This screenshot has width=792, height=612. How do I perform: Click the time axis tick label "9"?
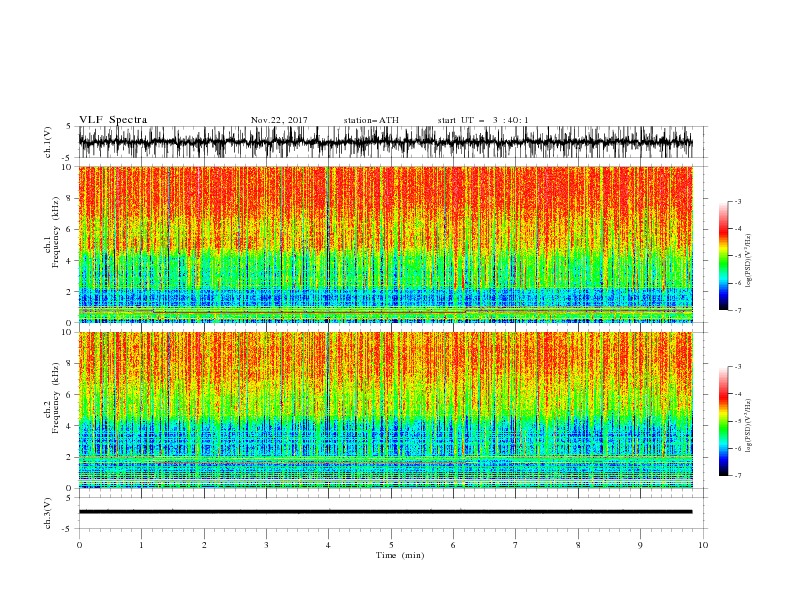(x=640, y=545)
